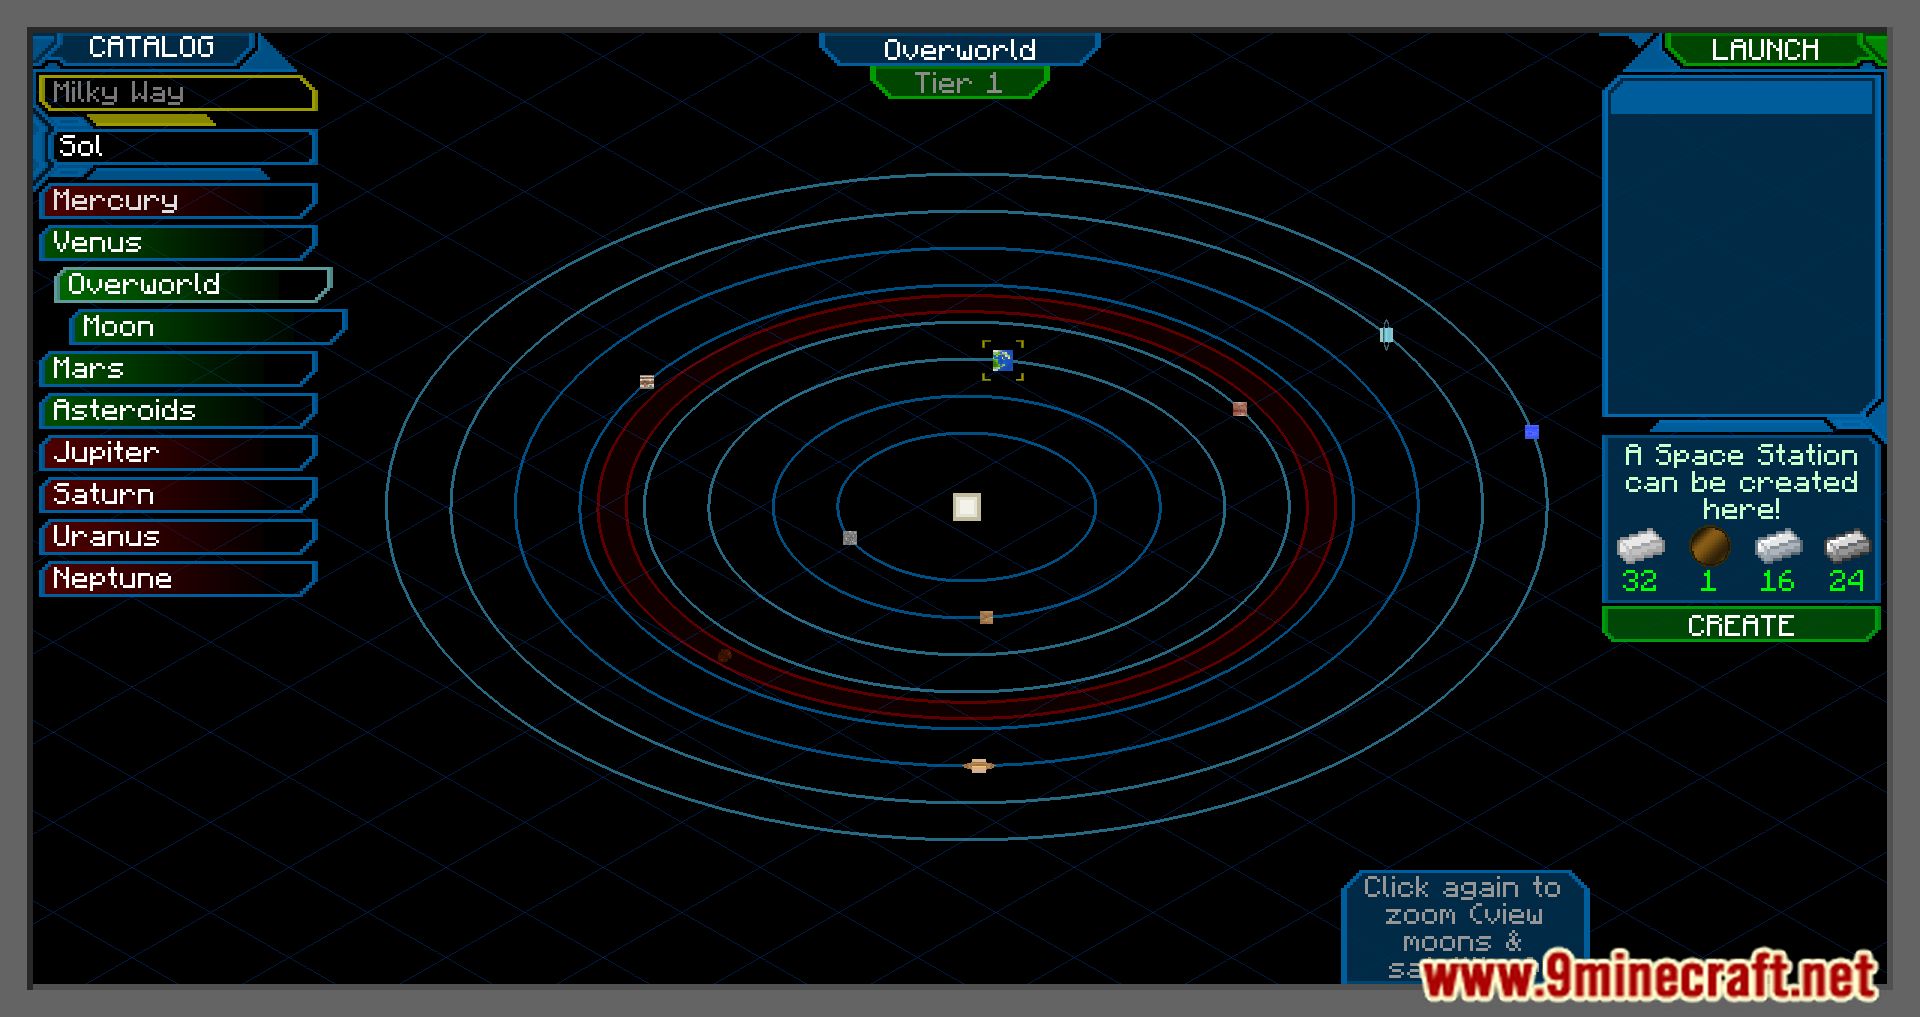
Task: Select the blue Neptune icon on outer orbit
Action: coord(1531,432)
